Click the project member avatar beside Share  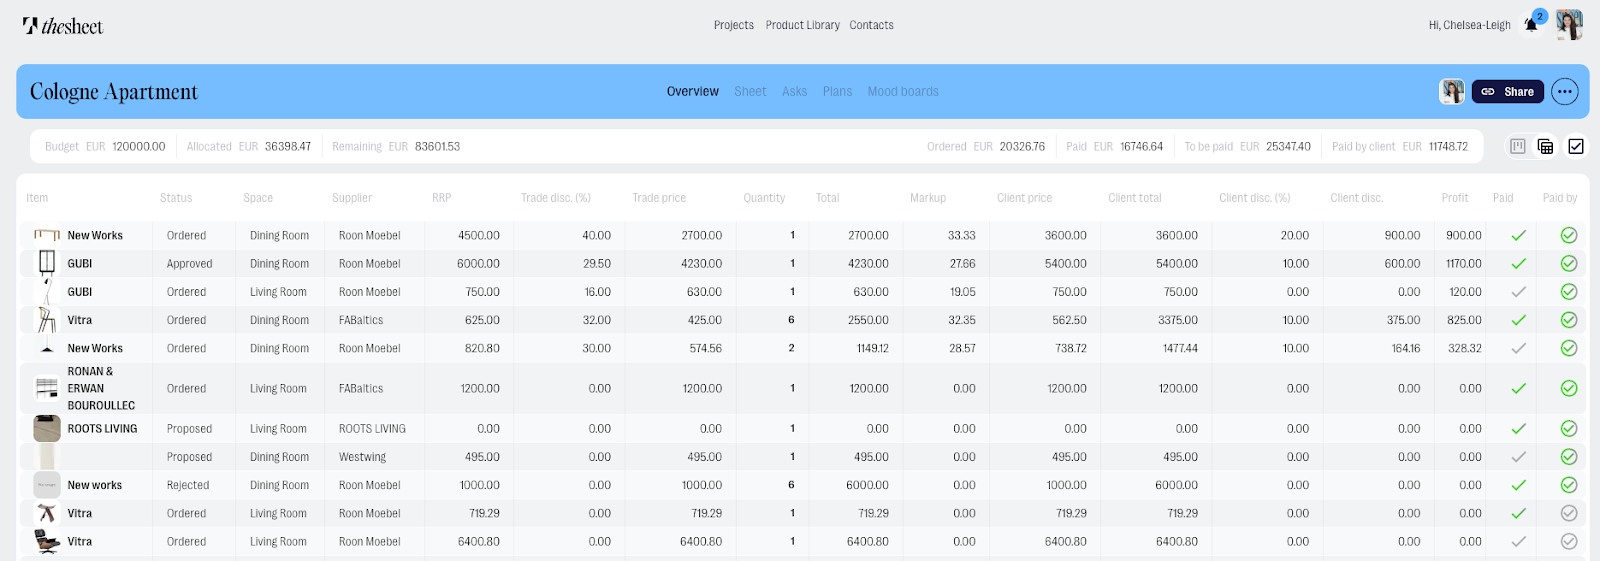[1452, 92]
